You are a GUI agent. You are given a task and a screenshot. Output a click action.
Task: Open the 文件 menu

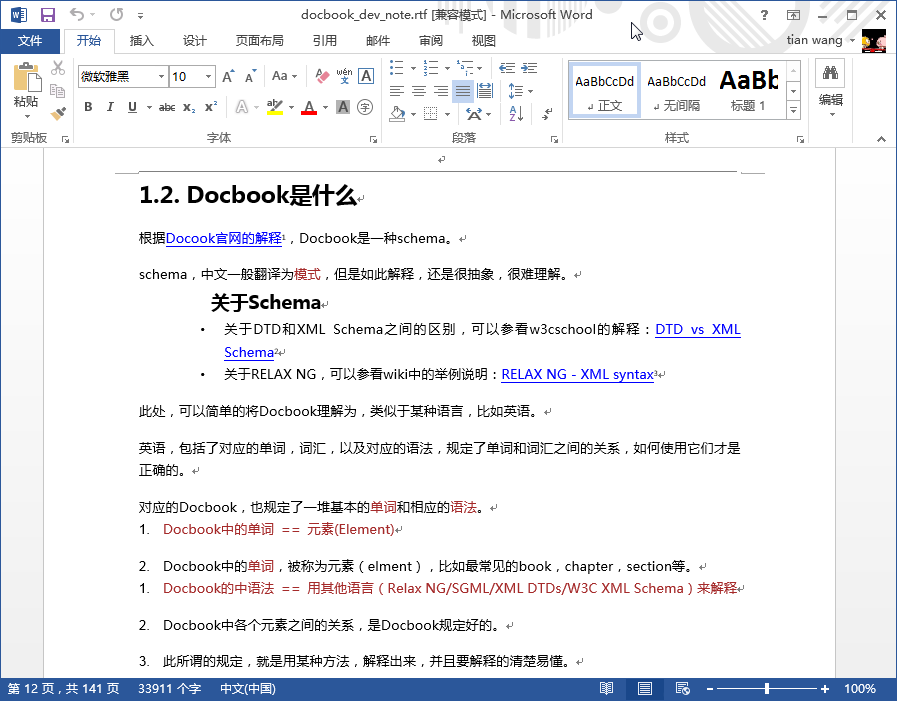[31, 41]
